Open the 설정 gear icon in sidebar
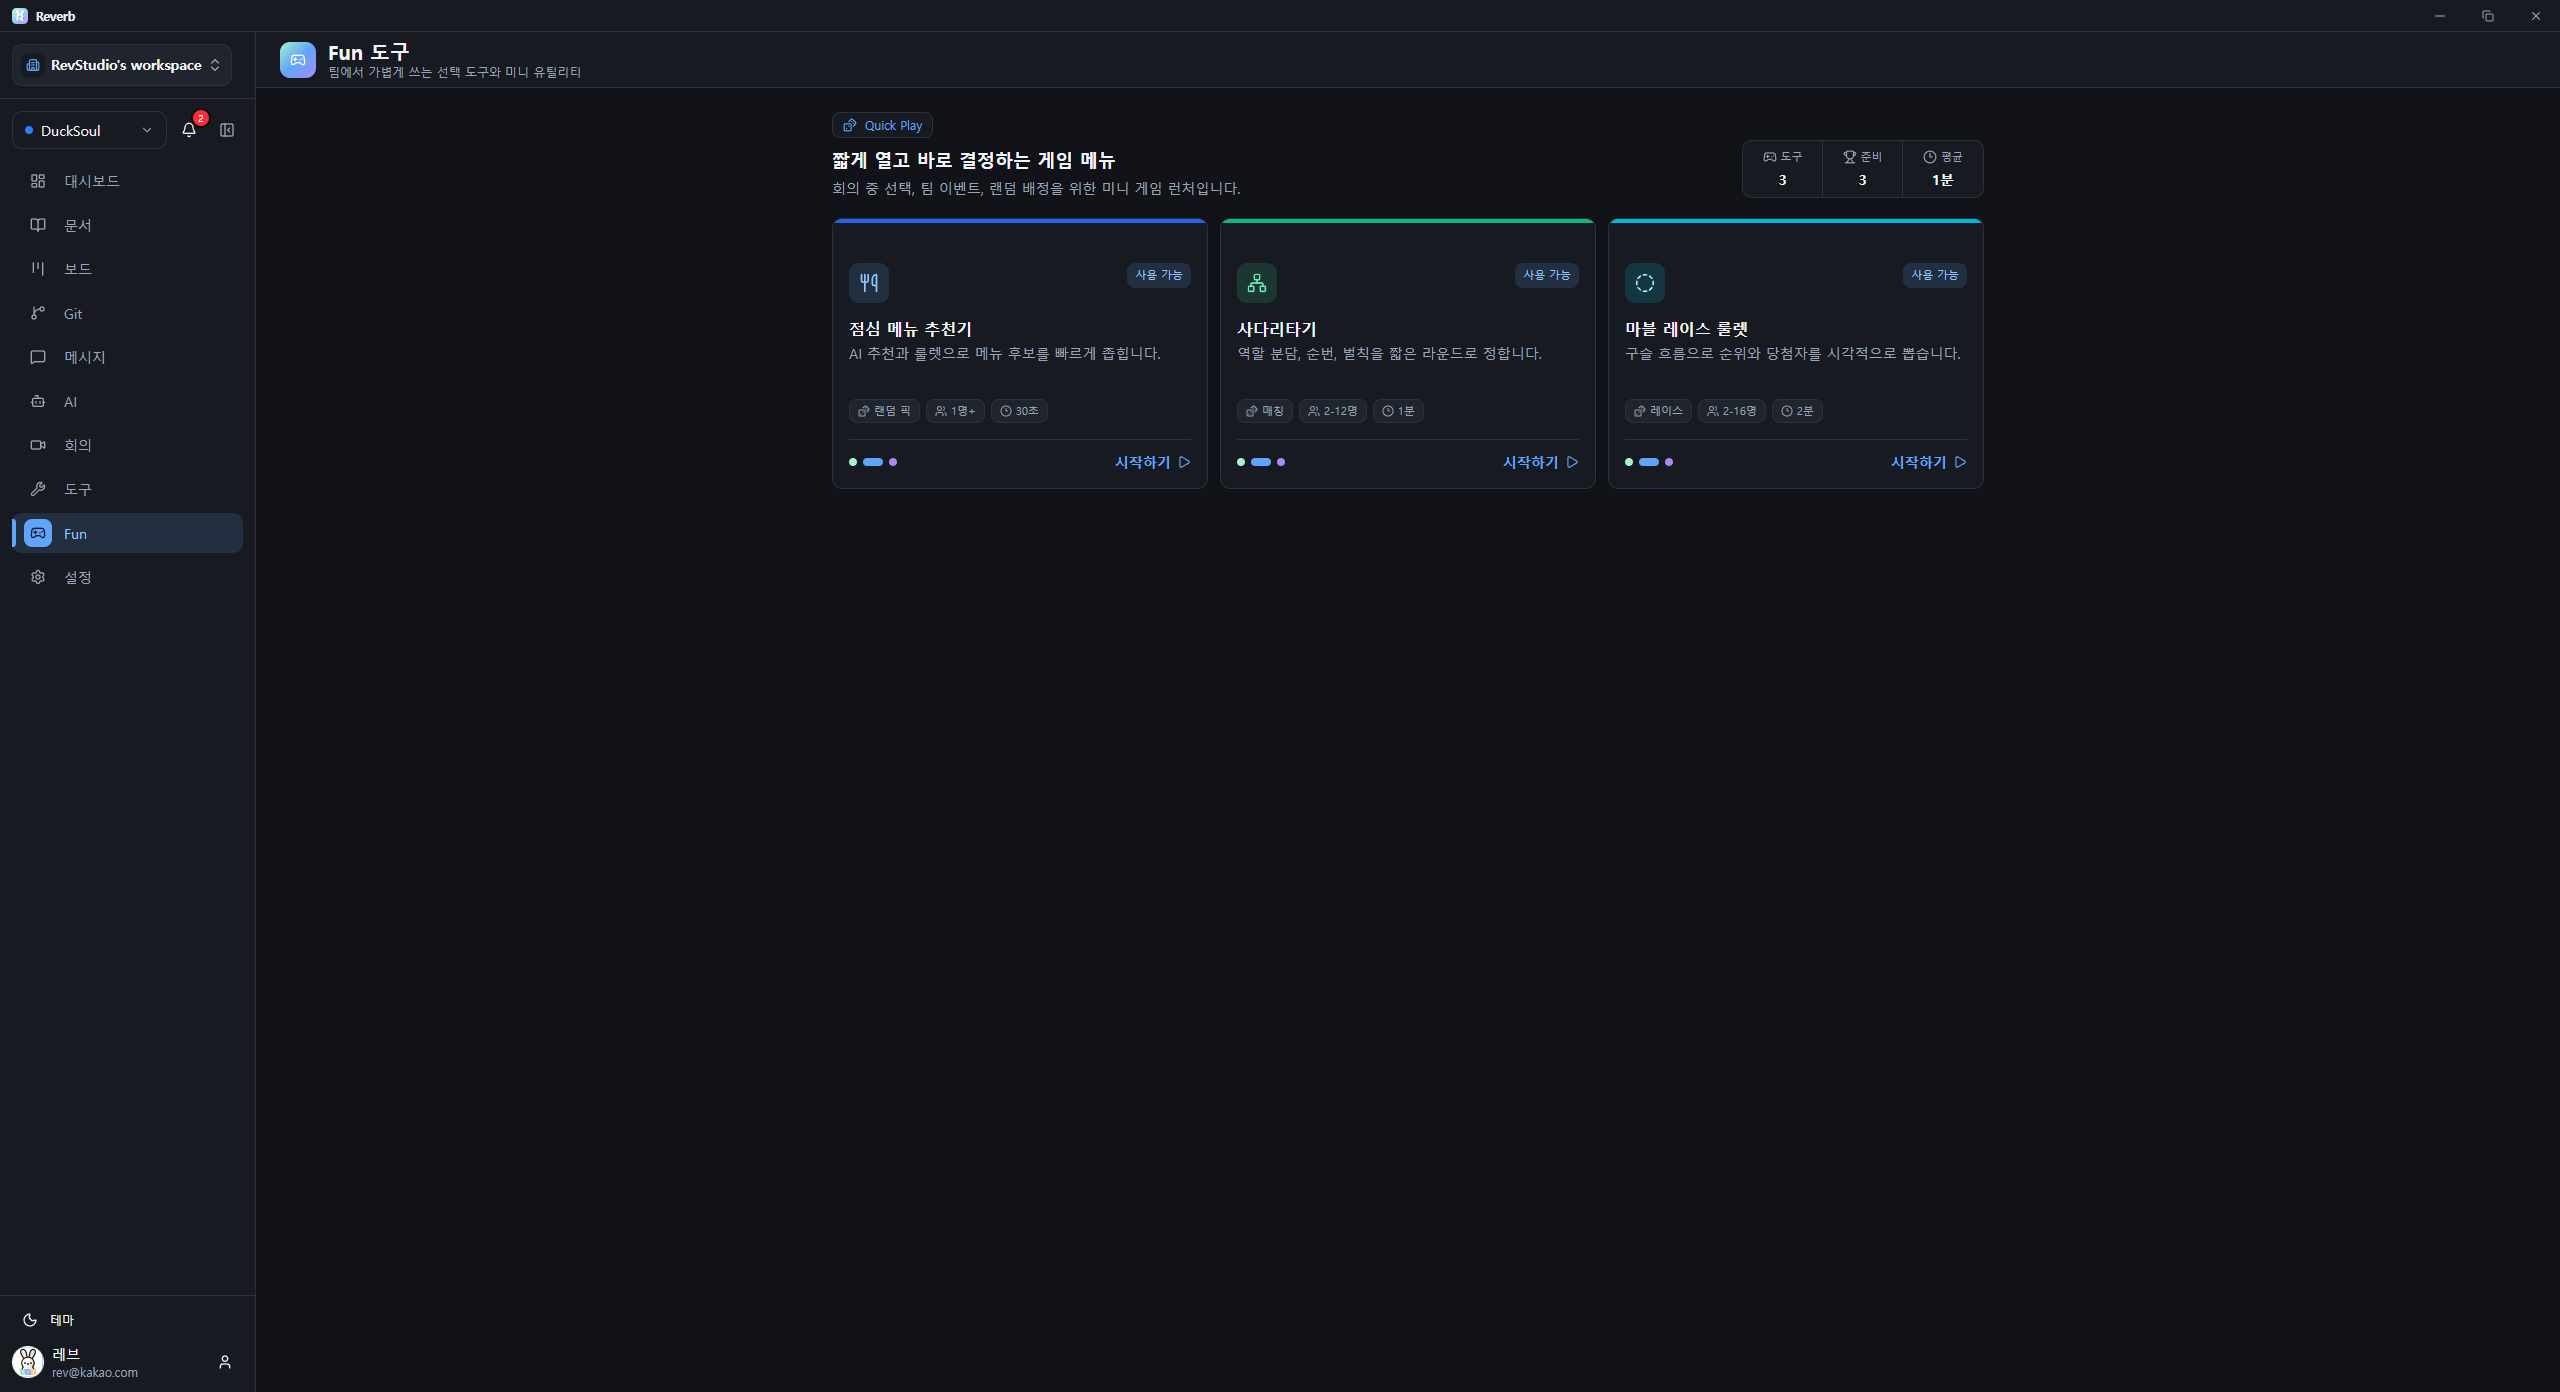The height and width of the screenshot is (1392, 2560). pos(38,577)
